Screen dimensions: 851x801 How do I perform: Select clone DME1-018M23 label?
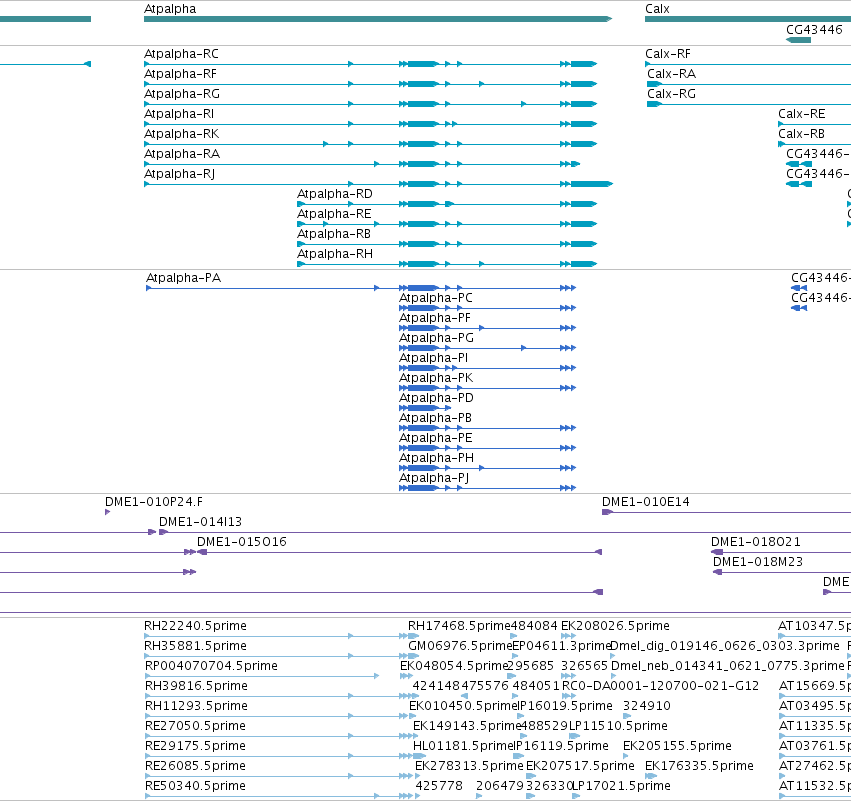[x=758, y=562]
